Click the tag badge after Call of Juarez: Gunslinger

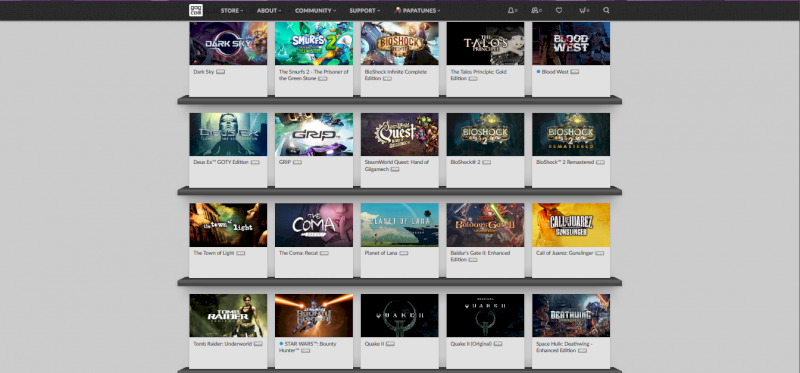(x=599, y=253)
